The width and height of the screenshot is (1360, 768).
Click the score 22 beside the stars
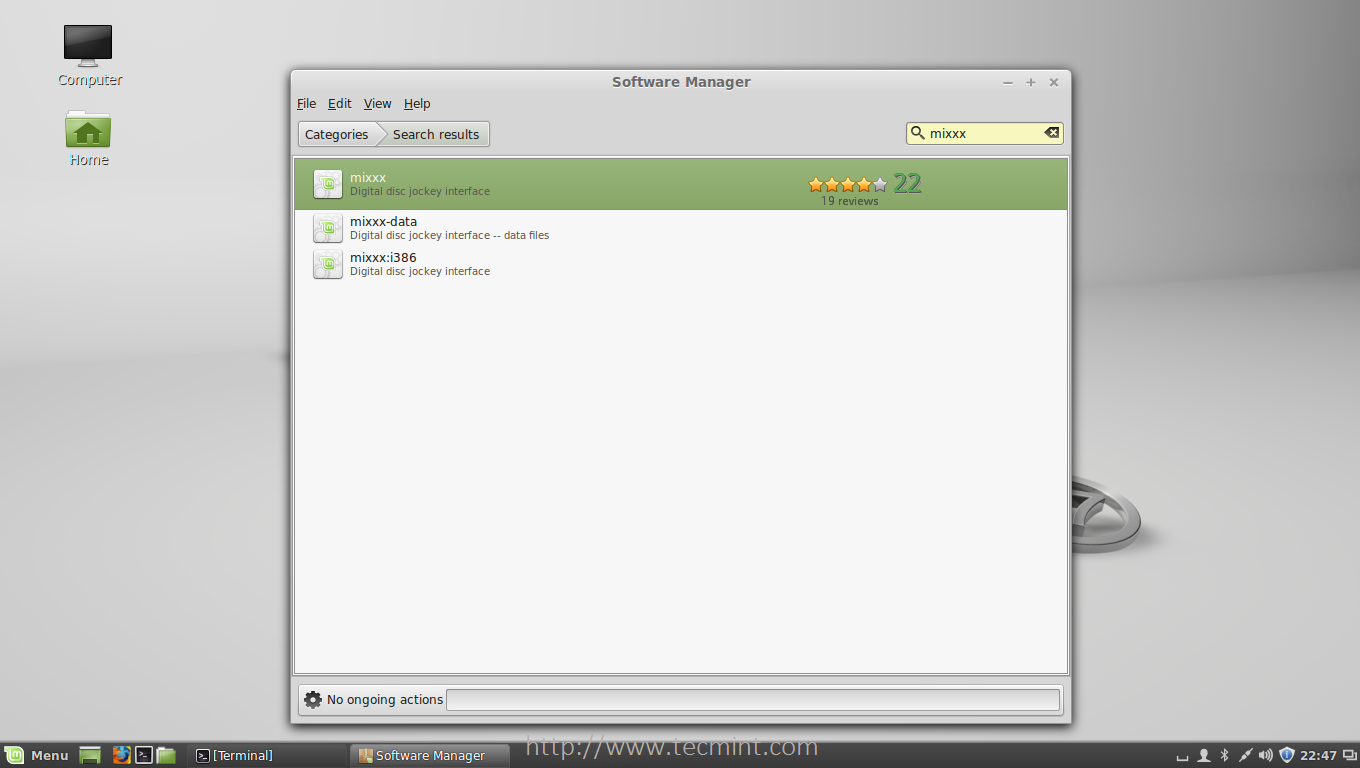pyautogui.click(x=907, y=183)
